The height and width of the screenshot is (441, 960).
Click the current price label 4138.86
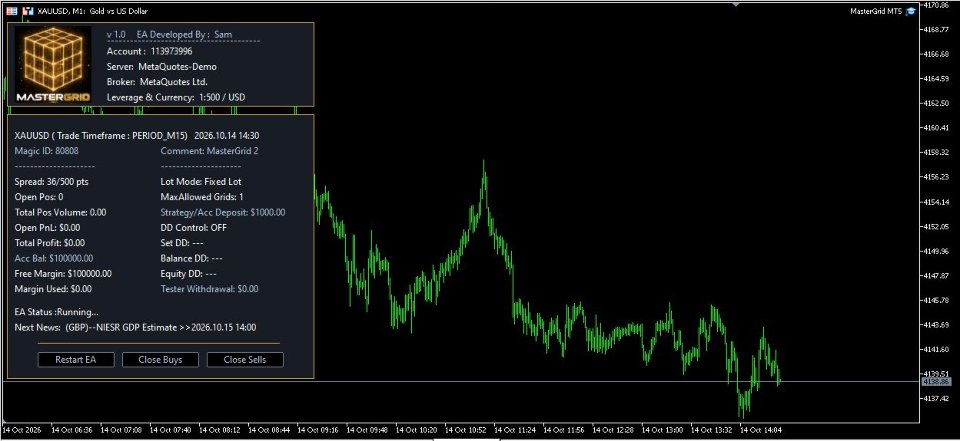point(937,382)
